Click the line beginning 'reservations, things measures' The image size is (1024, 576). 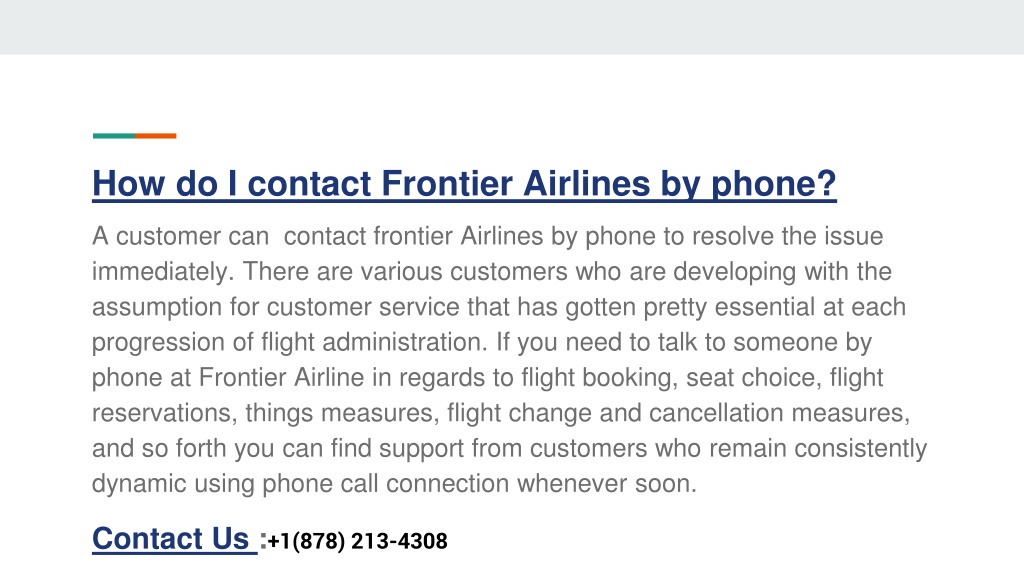click(501, 413)
